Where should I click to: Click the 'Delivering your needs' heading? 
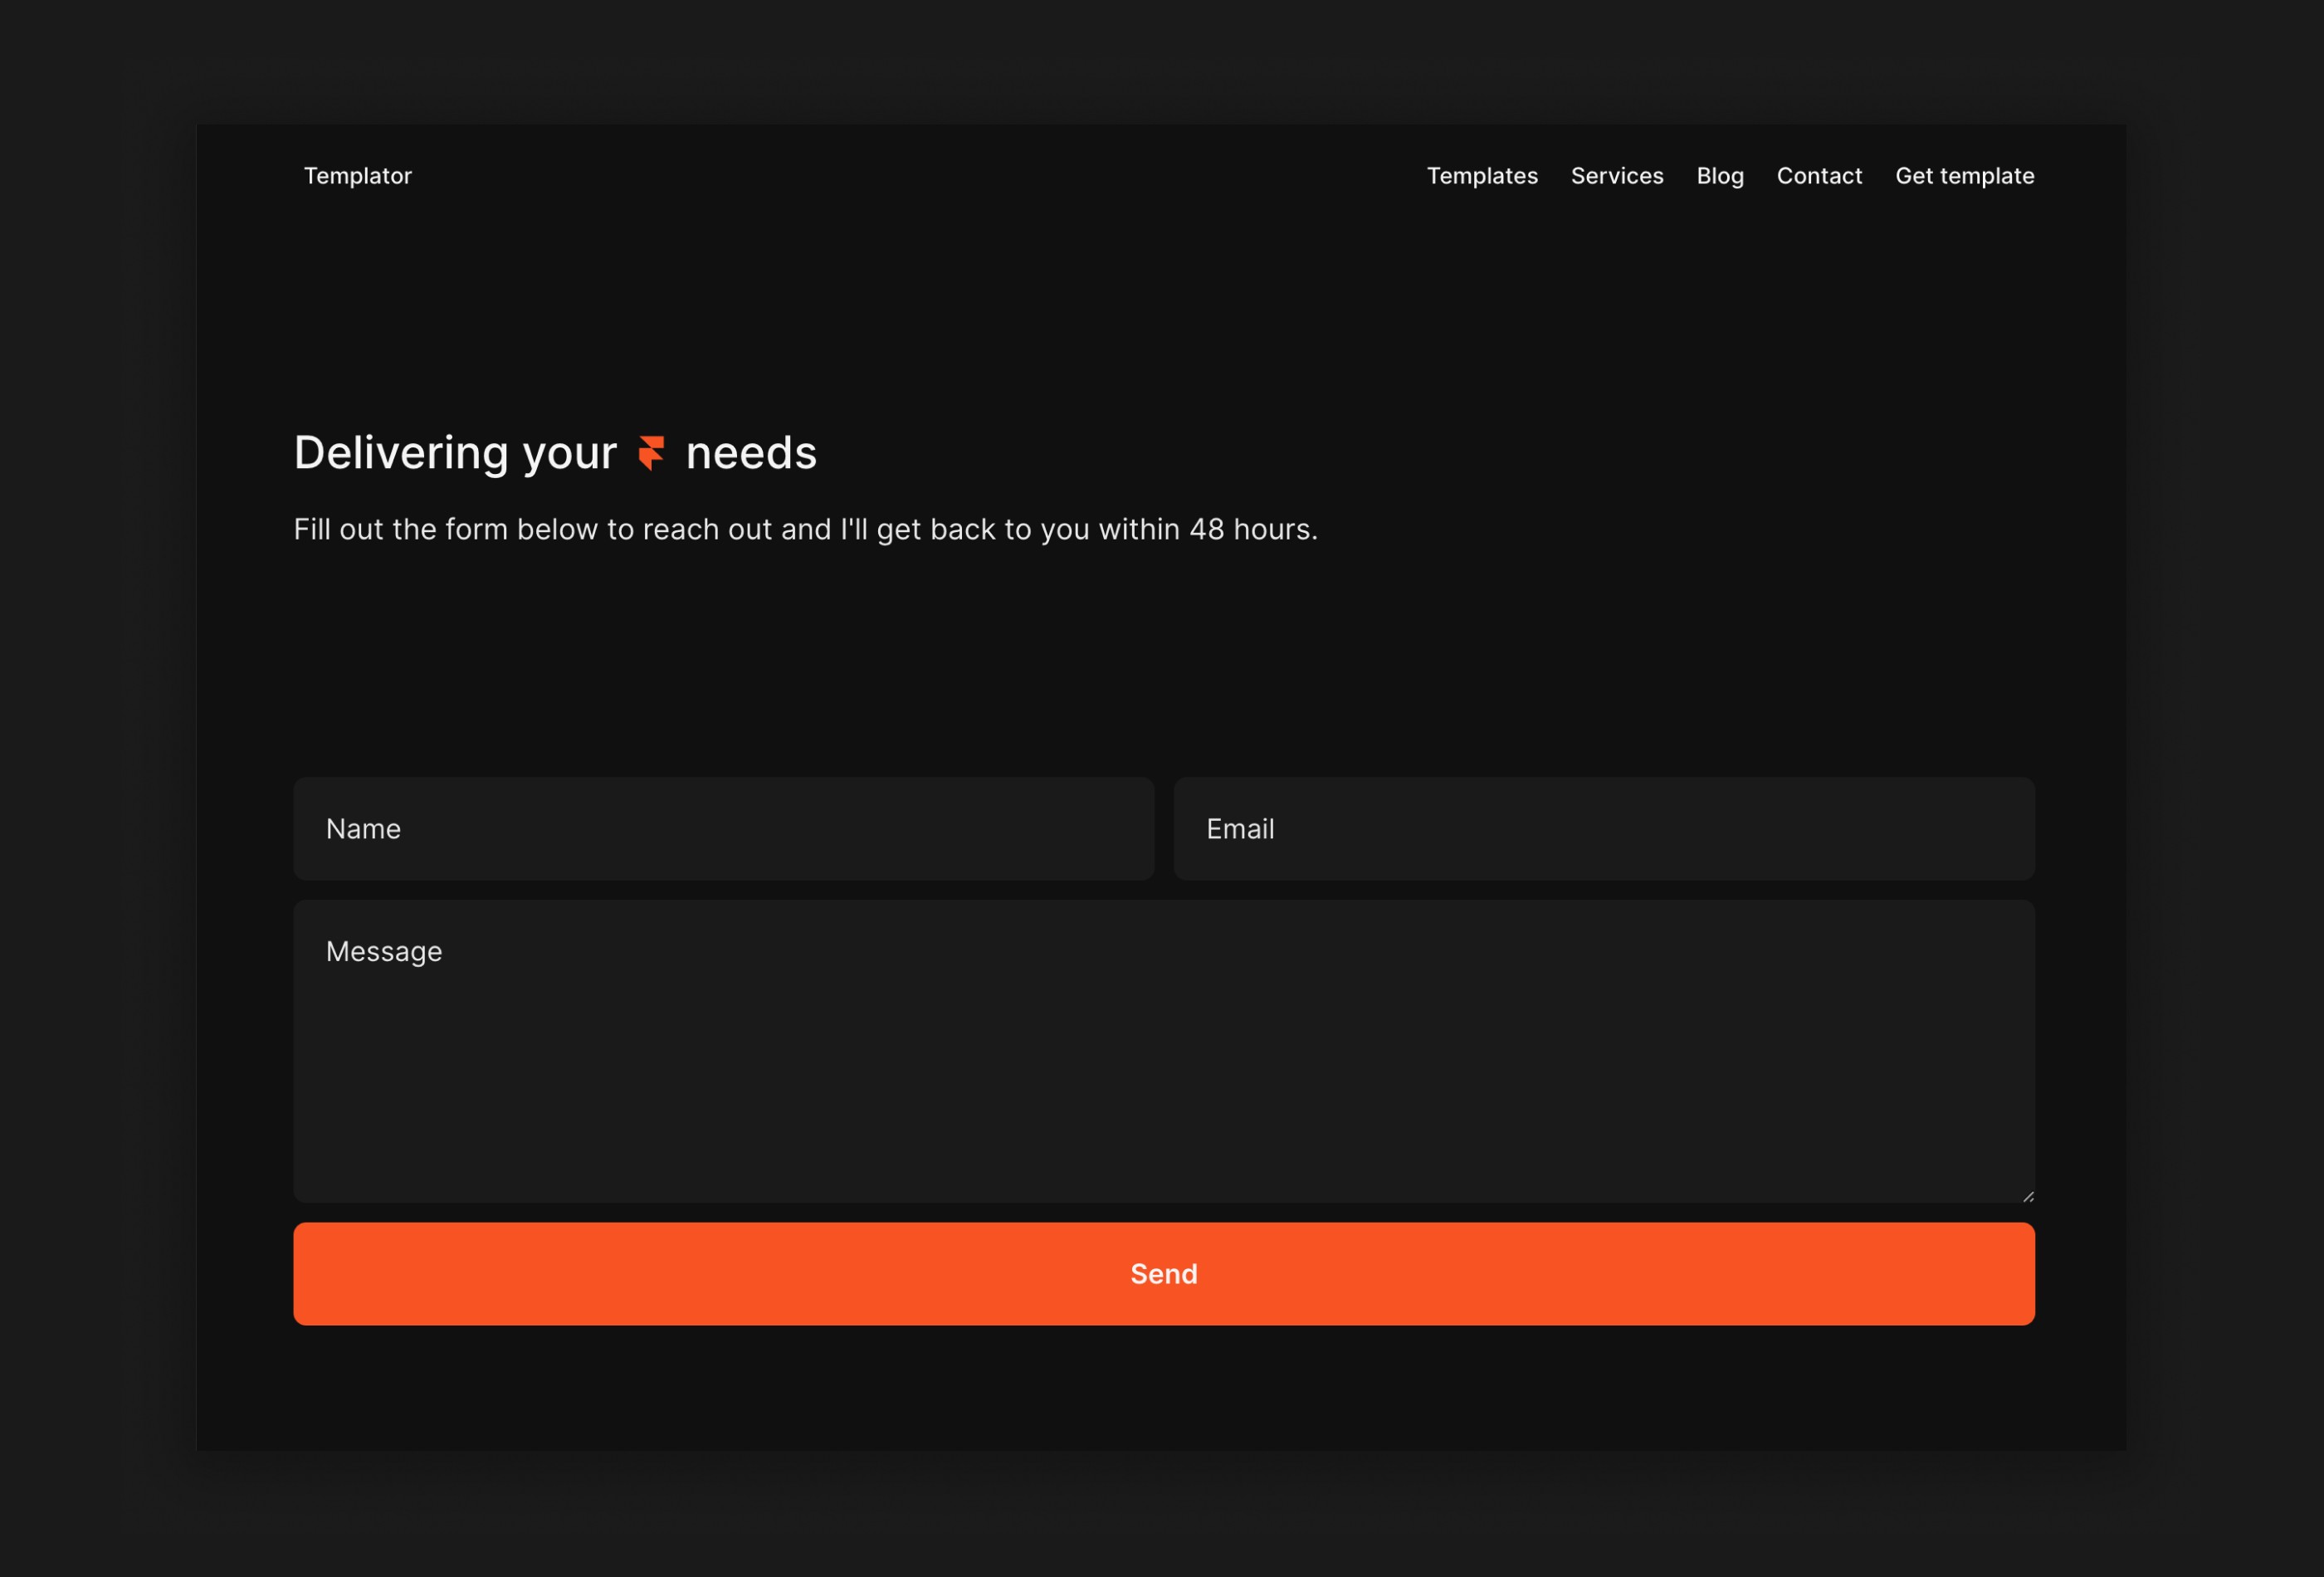tap(555, 453)
